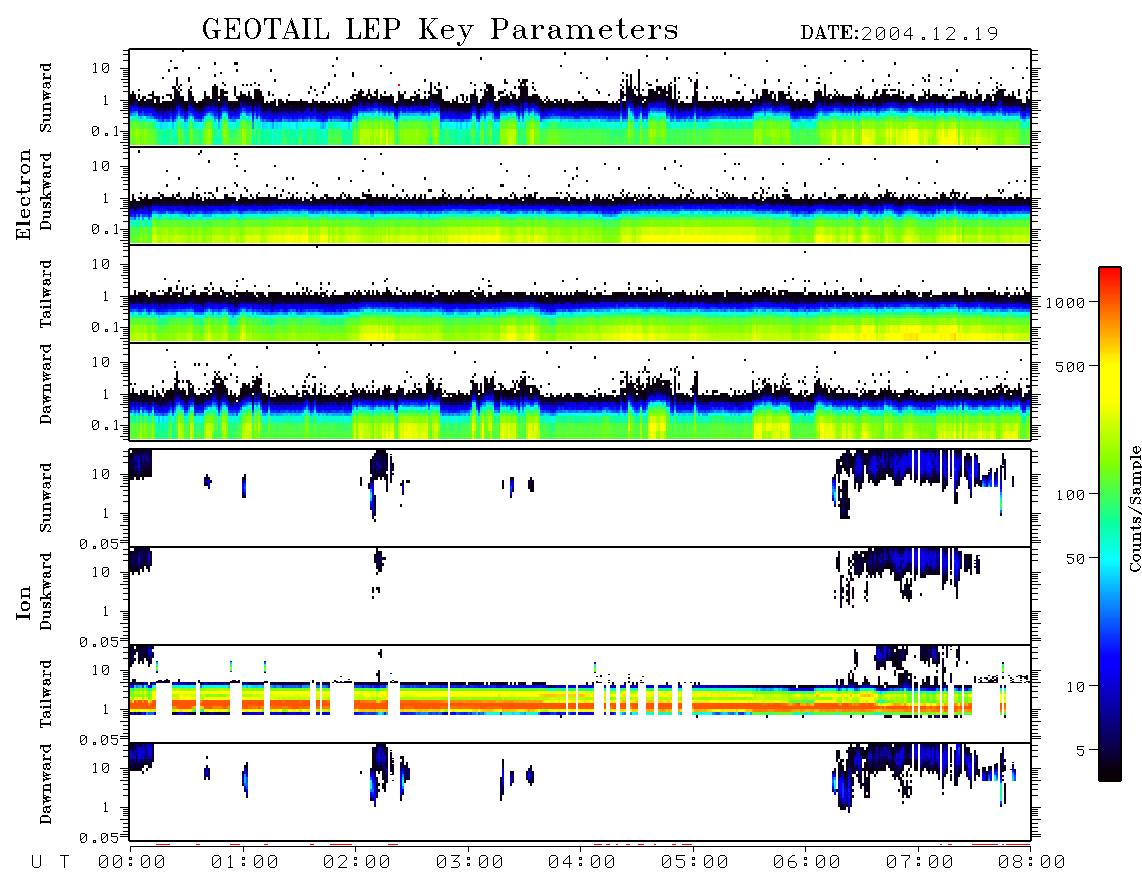Click the "0.05" tick of Ion Dawnward panel
The image size is (1142, 880).
pos(99,838)
